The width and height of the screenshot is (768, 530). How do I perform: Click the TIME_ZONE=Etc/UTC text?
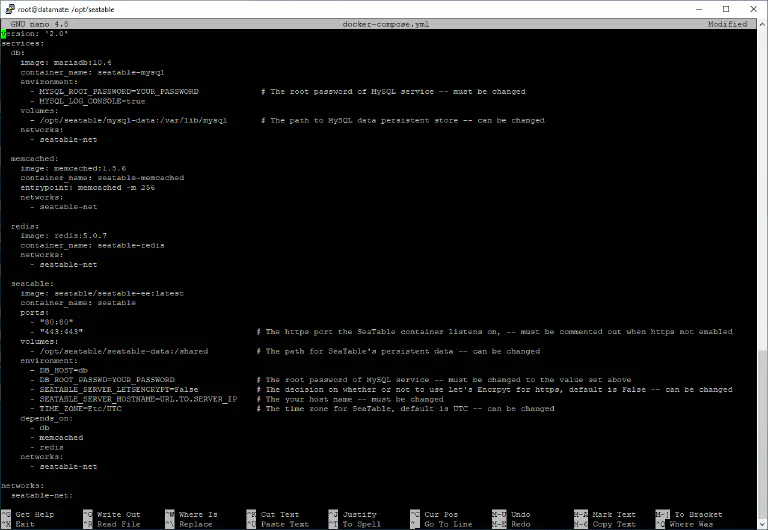coord(80,409)
